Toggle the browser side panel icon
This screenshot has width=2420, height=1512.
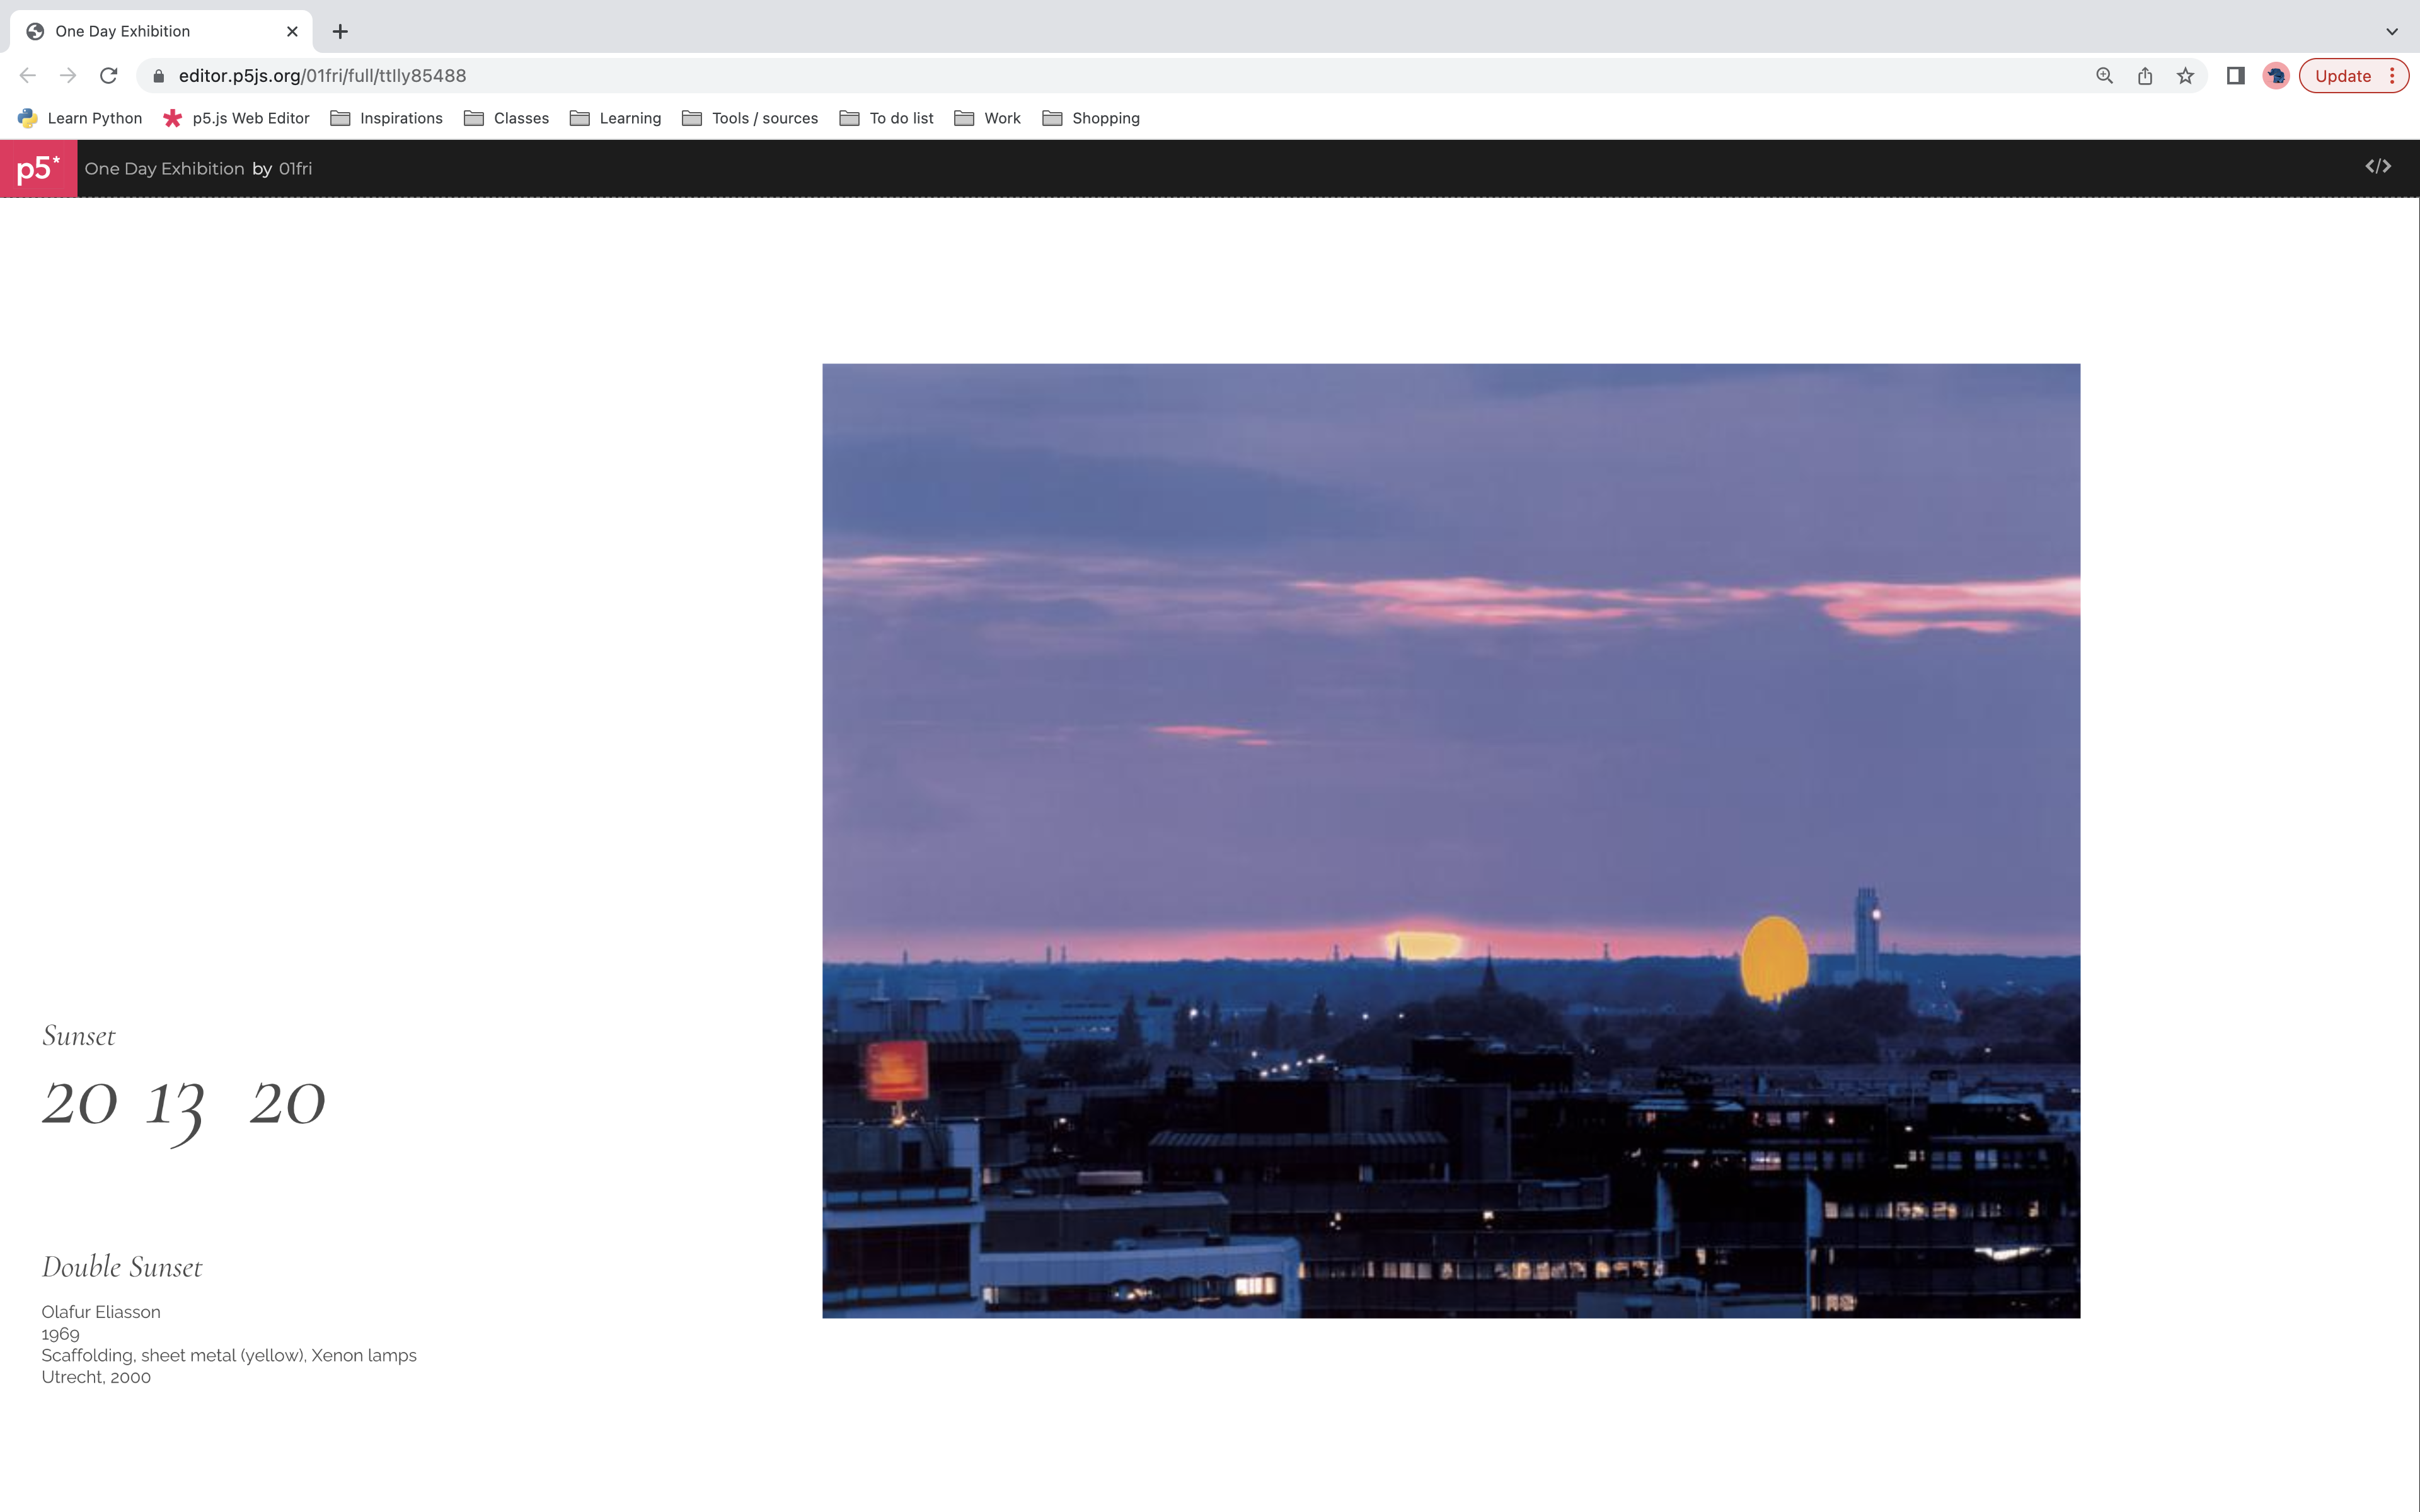pos(2235,76)
